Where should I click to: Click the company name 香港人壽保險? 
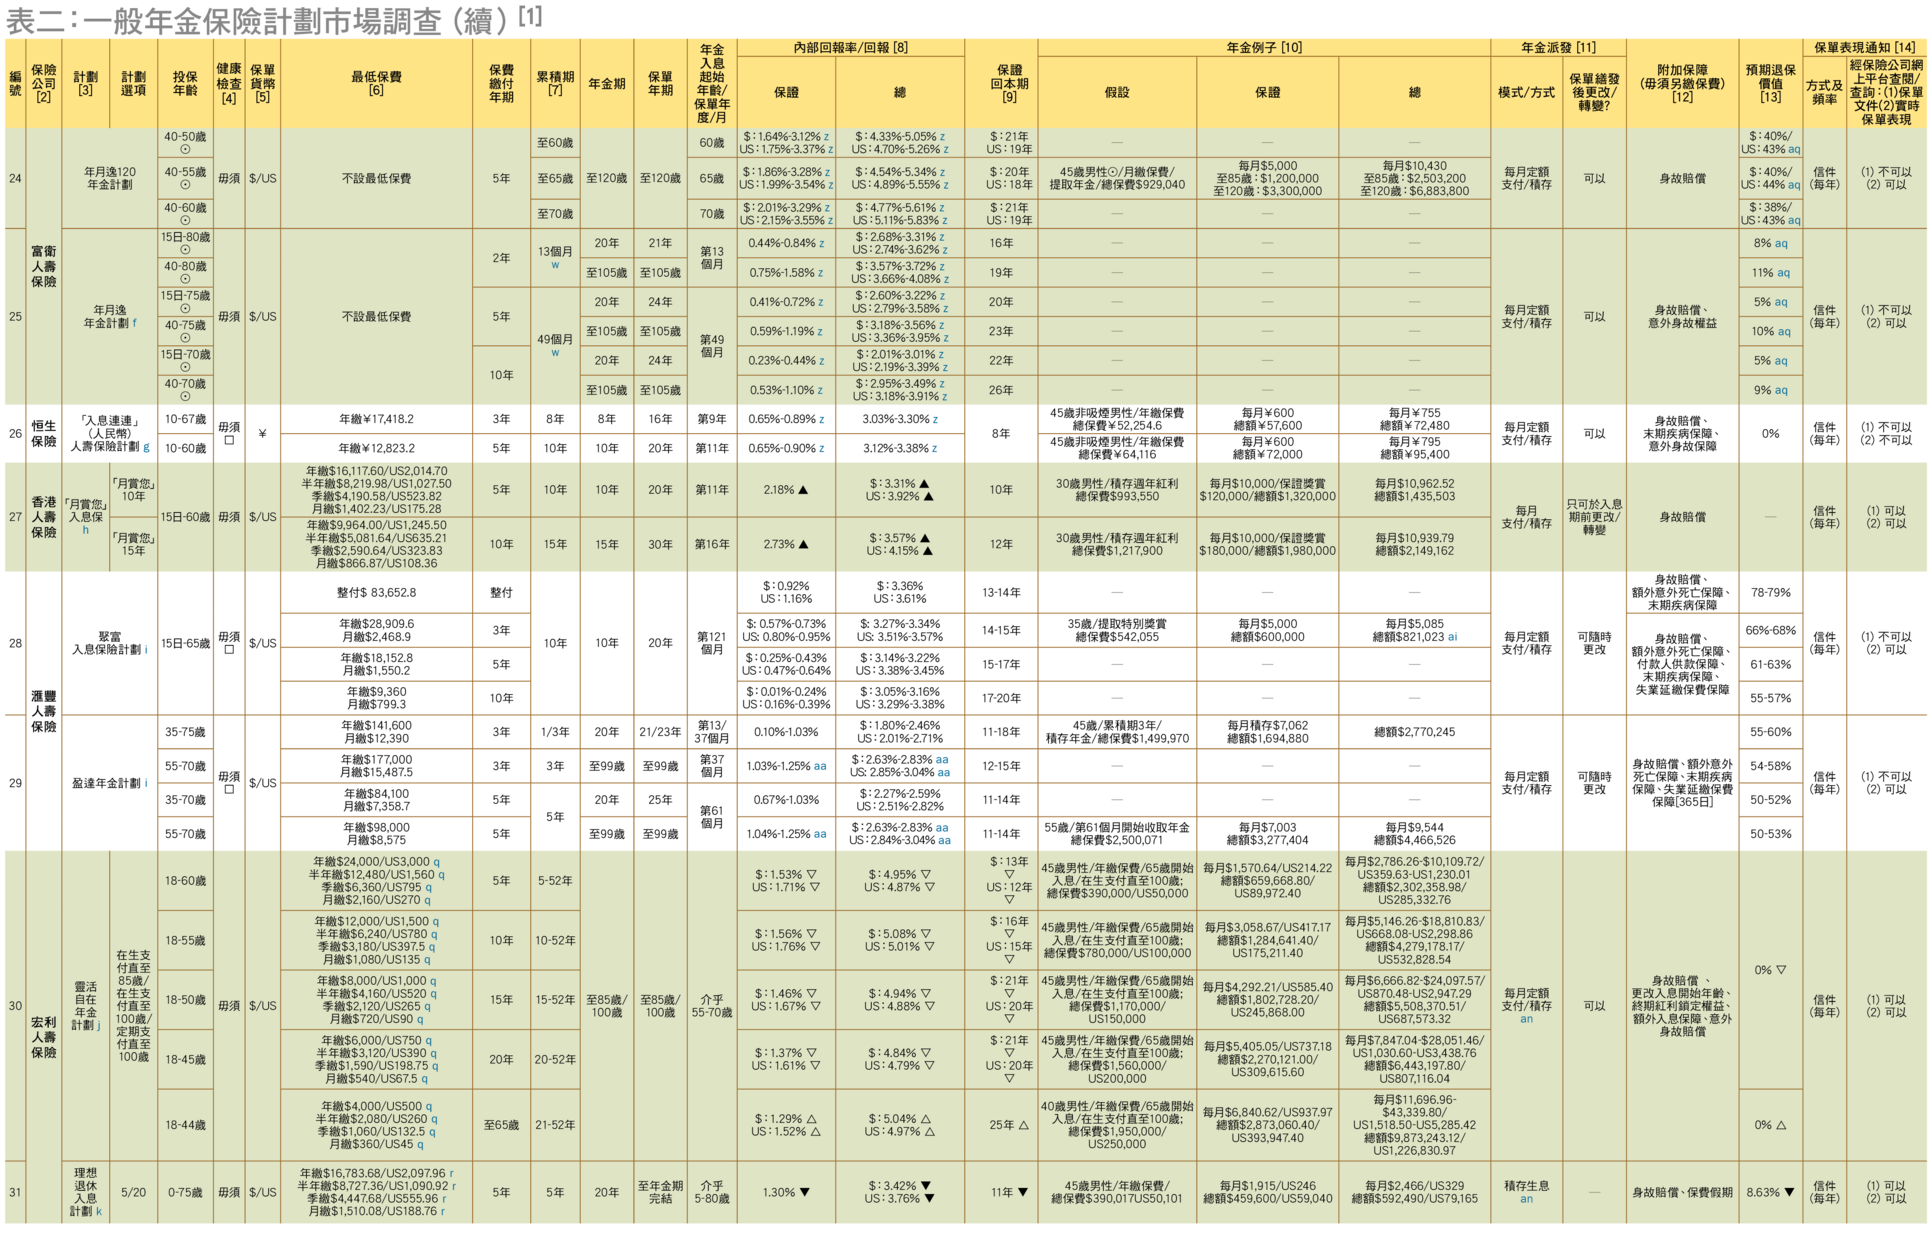pyautogui.click(x=44, y=517)
